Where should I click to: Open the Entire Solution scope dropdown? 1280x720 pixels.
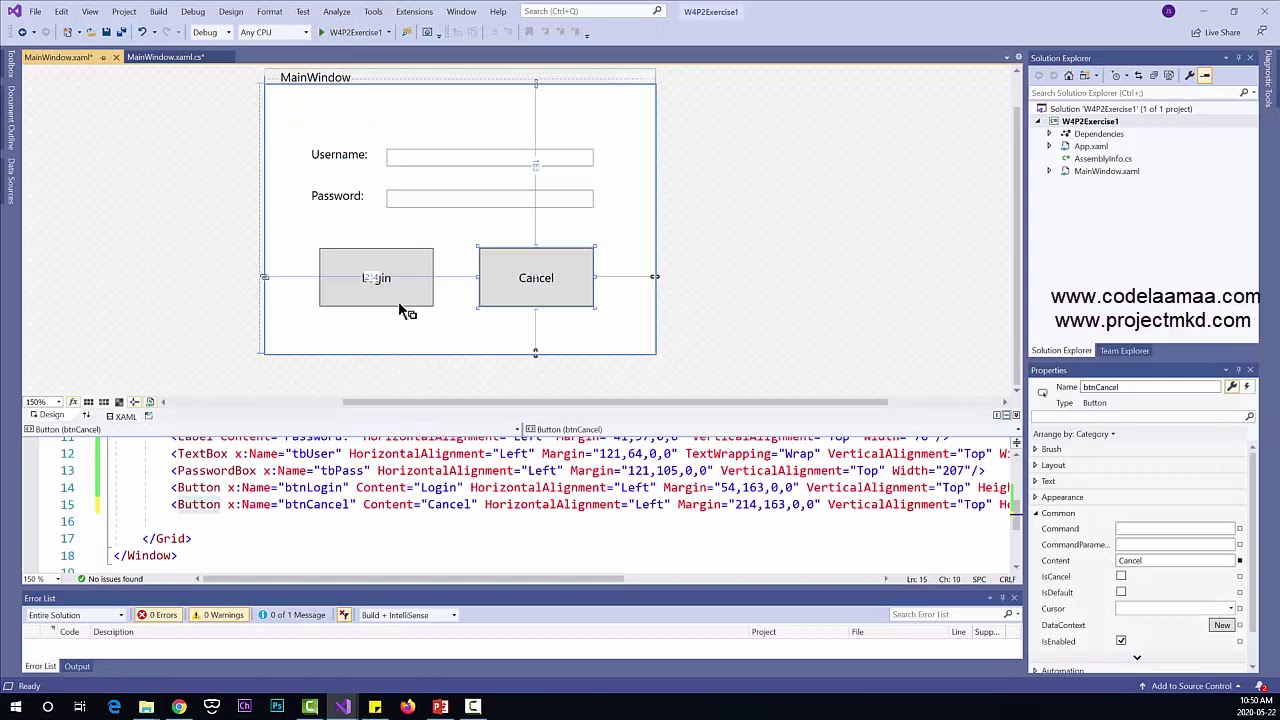click(76, 615)
